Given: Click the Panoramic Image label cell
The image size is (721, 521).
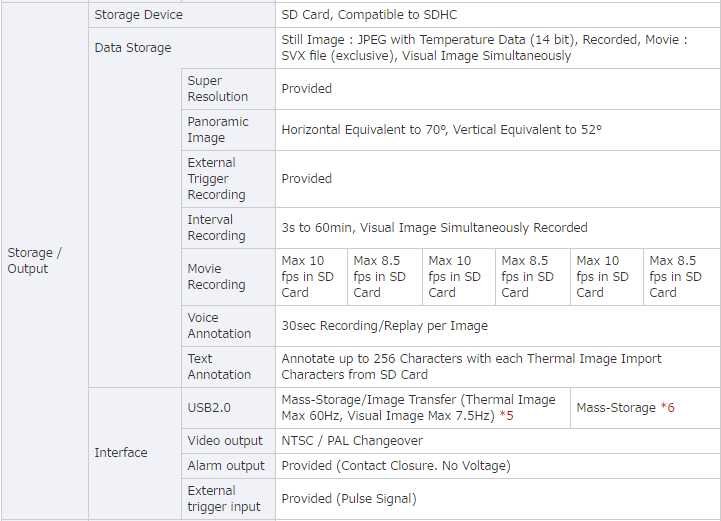Looking at the screenshot, I should (x=229, y=130).
